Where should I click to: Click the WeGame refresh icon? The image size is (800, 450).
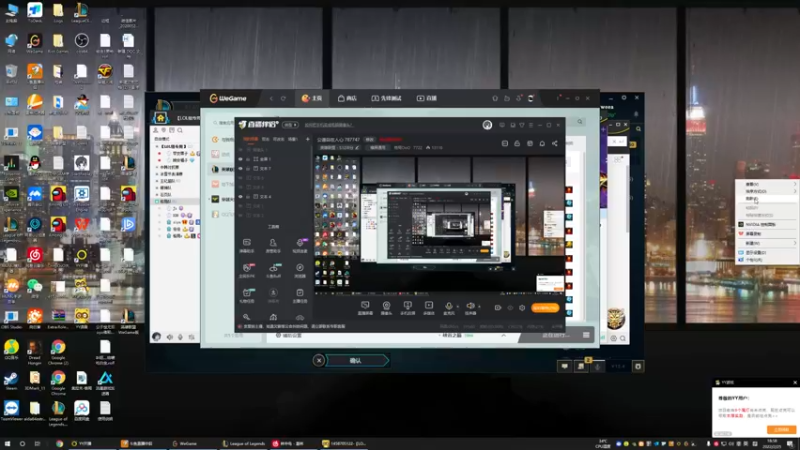tap(283, 98)
